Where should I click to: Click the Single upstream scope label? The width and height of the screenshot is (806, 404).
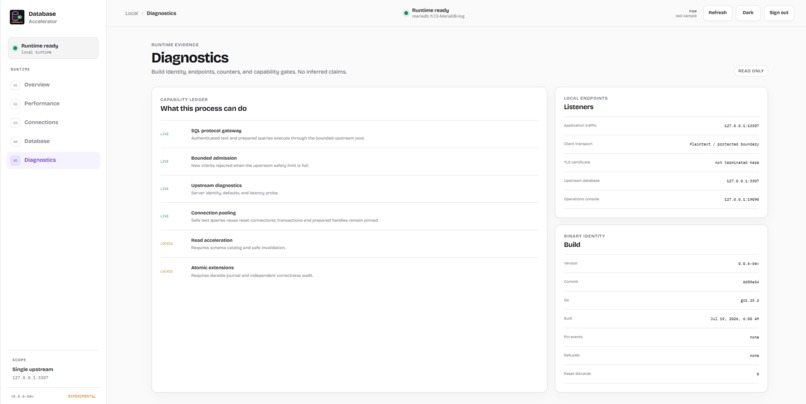point(33,369)
